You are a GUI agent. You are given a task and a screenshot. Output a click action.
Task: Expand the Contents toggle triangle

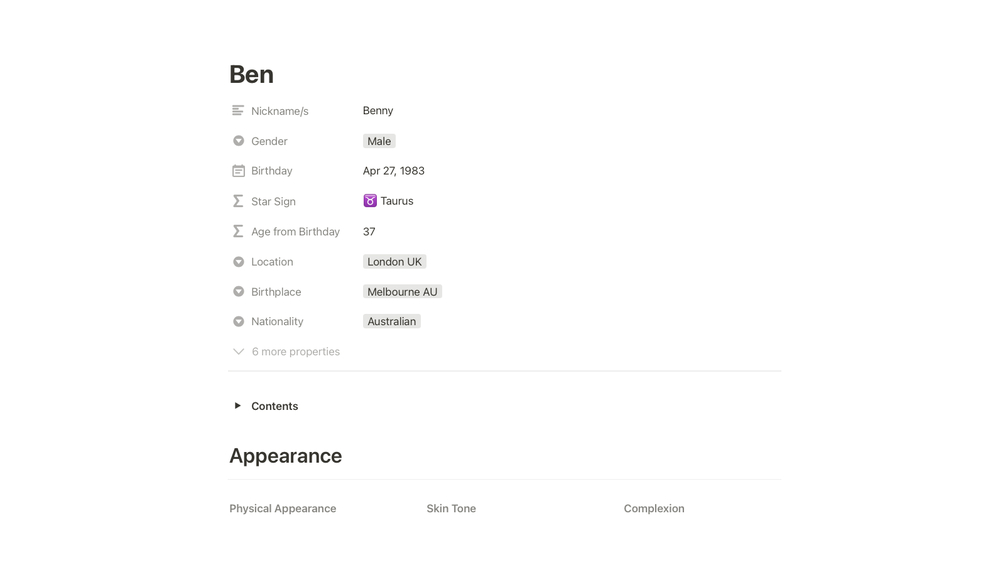pos(237,406)
